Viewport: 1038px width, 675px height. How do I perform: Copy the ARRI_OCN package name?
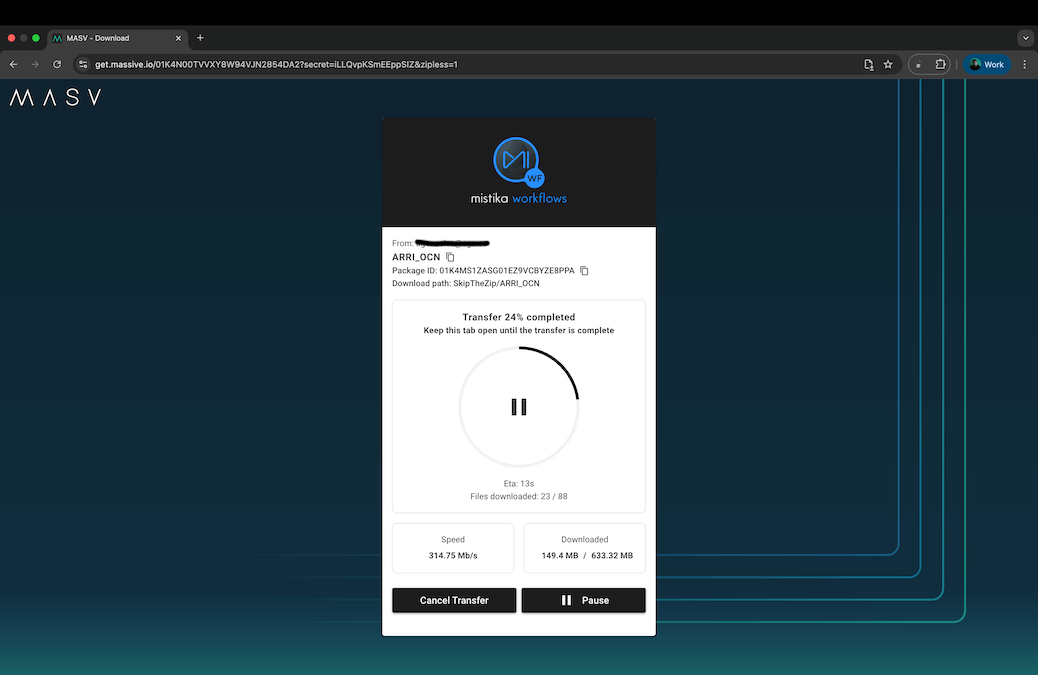click(450, 257)
